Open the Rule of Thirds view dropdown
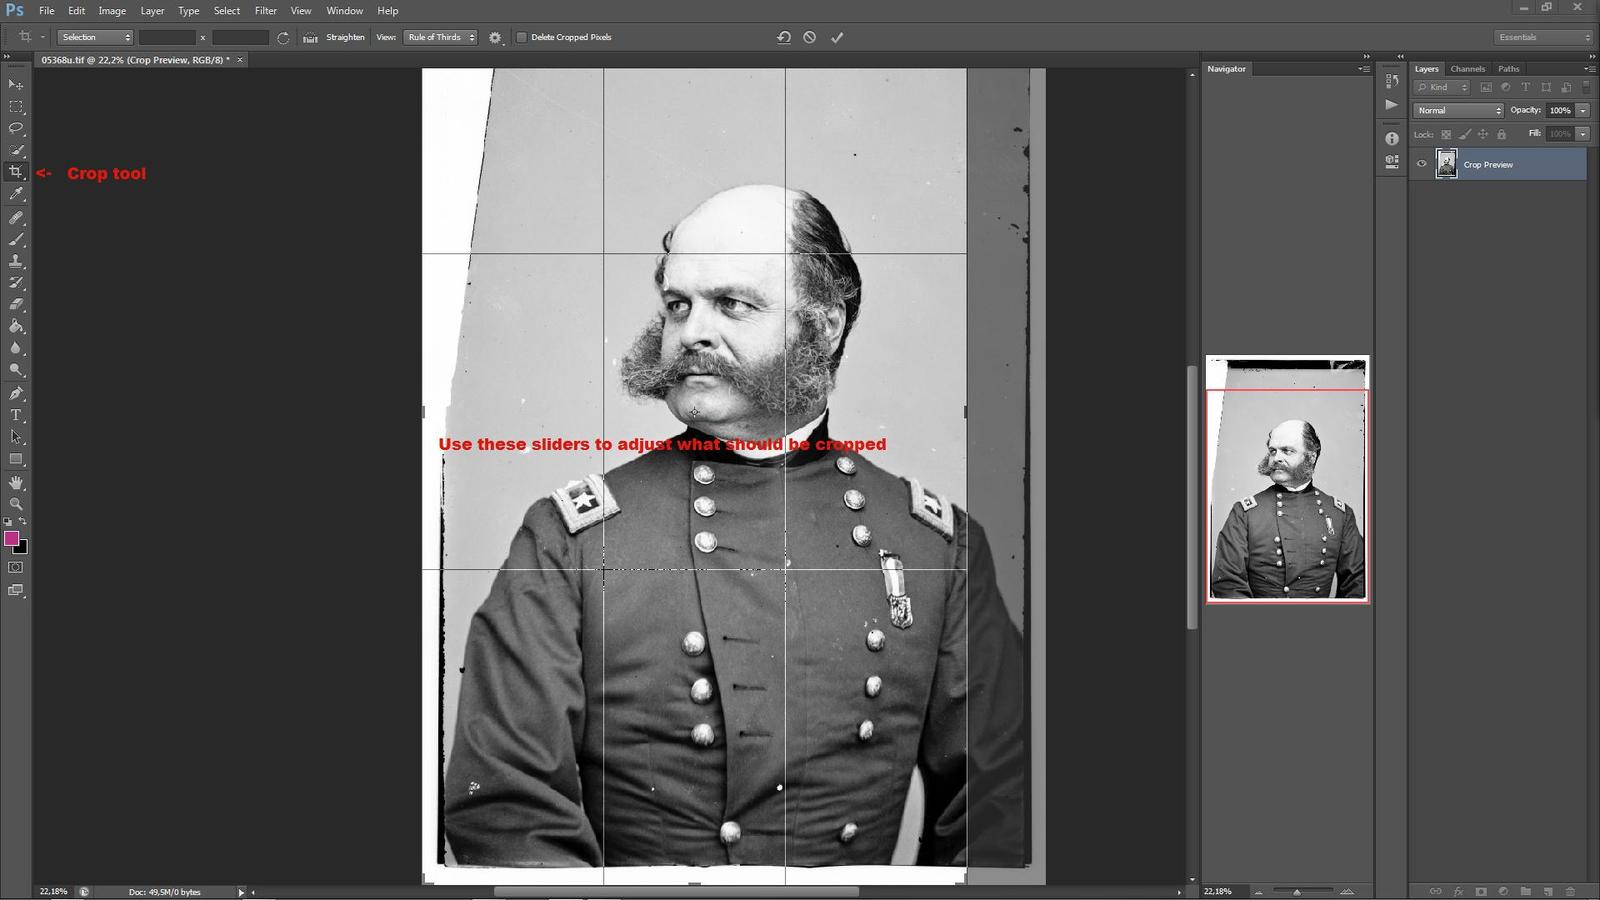 tap(440, 37)
